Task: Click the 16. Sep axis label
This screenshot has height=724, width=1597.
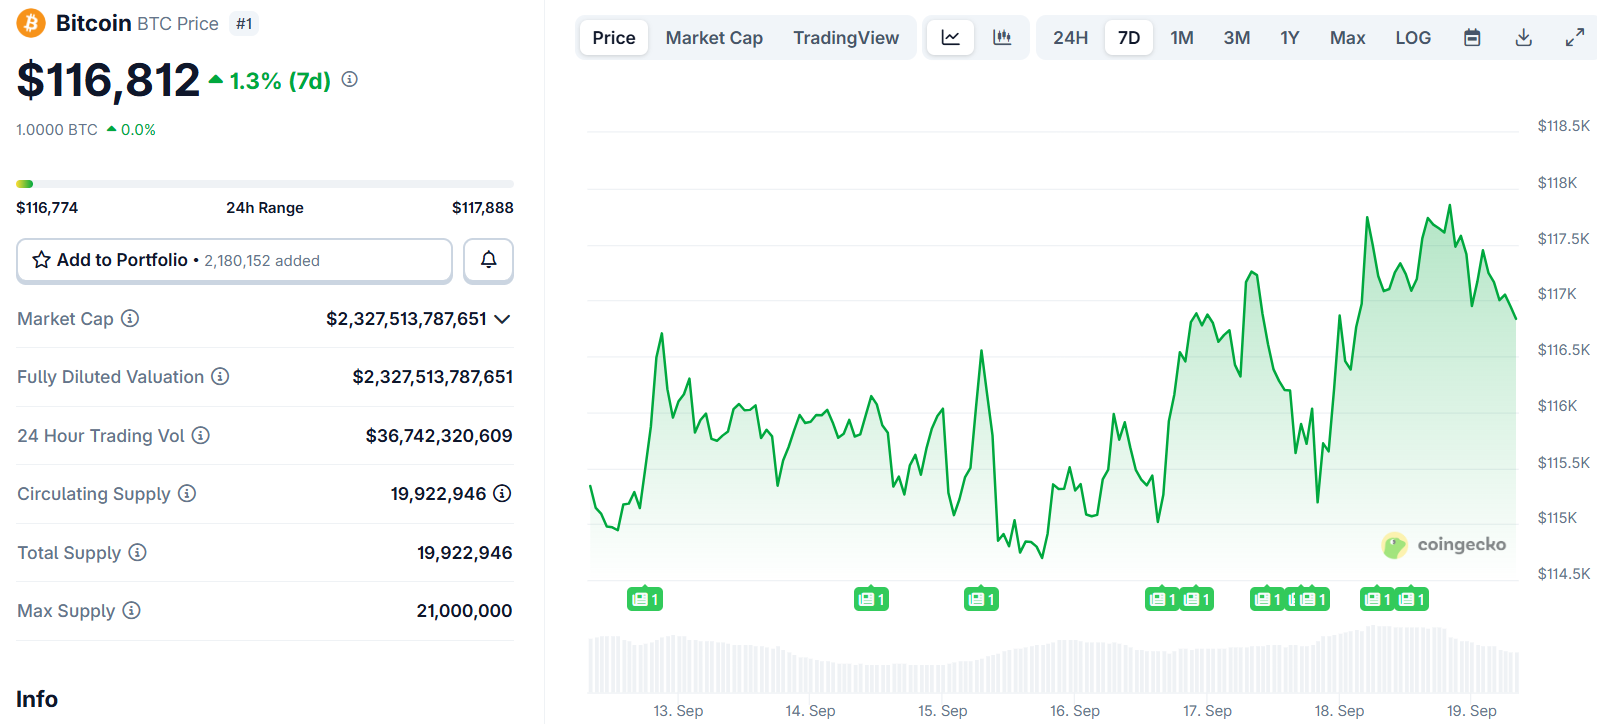Action: [1075, 711]
